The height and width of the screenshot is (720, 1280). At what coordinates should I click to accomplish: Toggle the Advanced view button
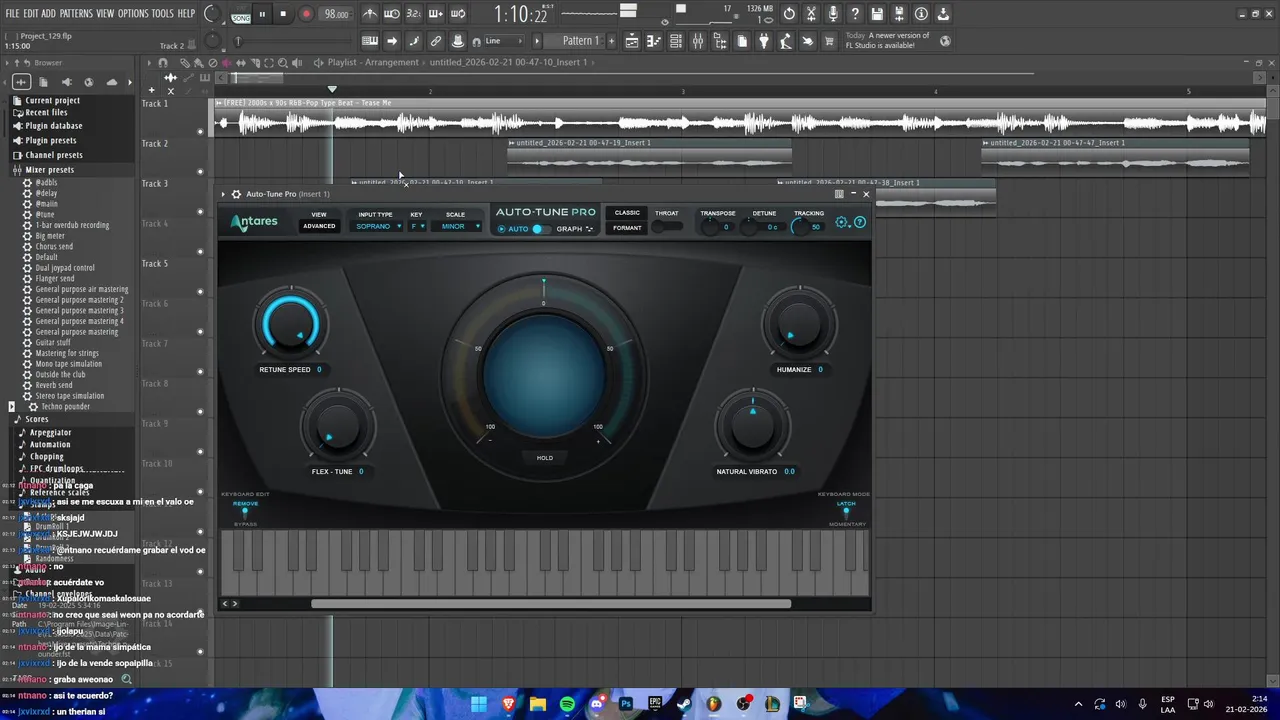pos(319,226)
